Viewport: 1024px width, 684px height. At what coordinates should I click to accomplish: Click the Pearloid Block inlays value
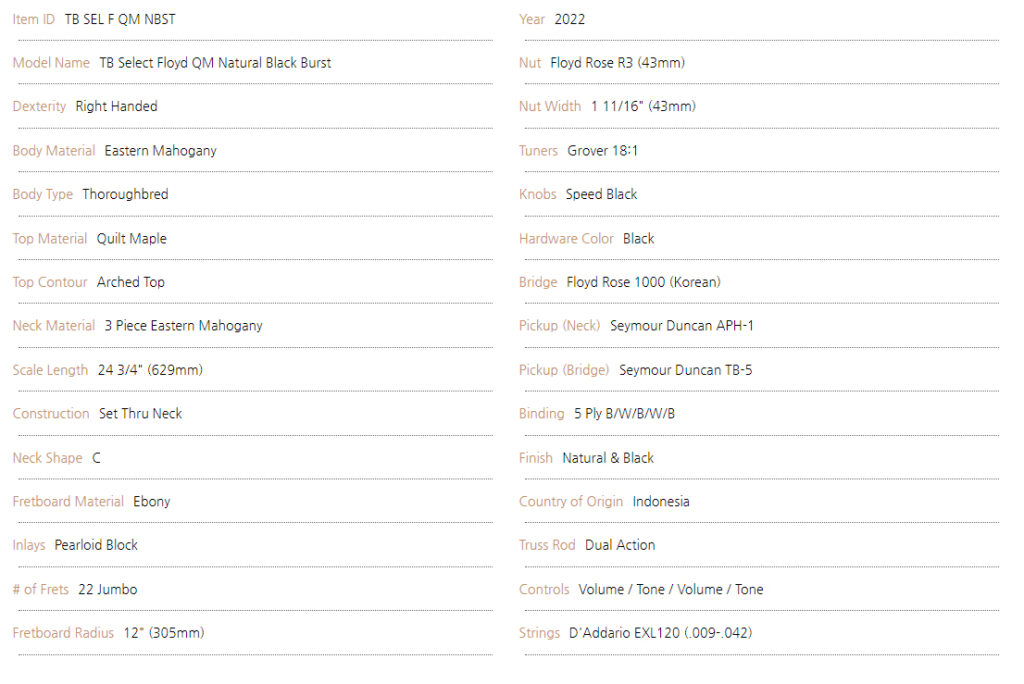(96, 545)
